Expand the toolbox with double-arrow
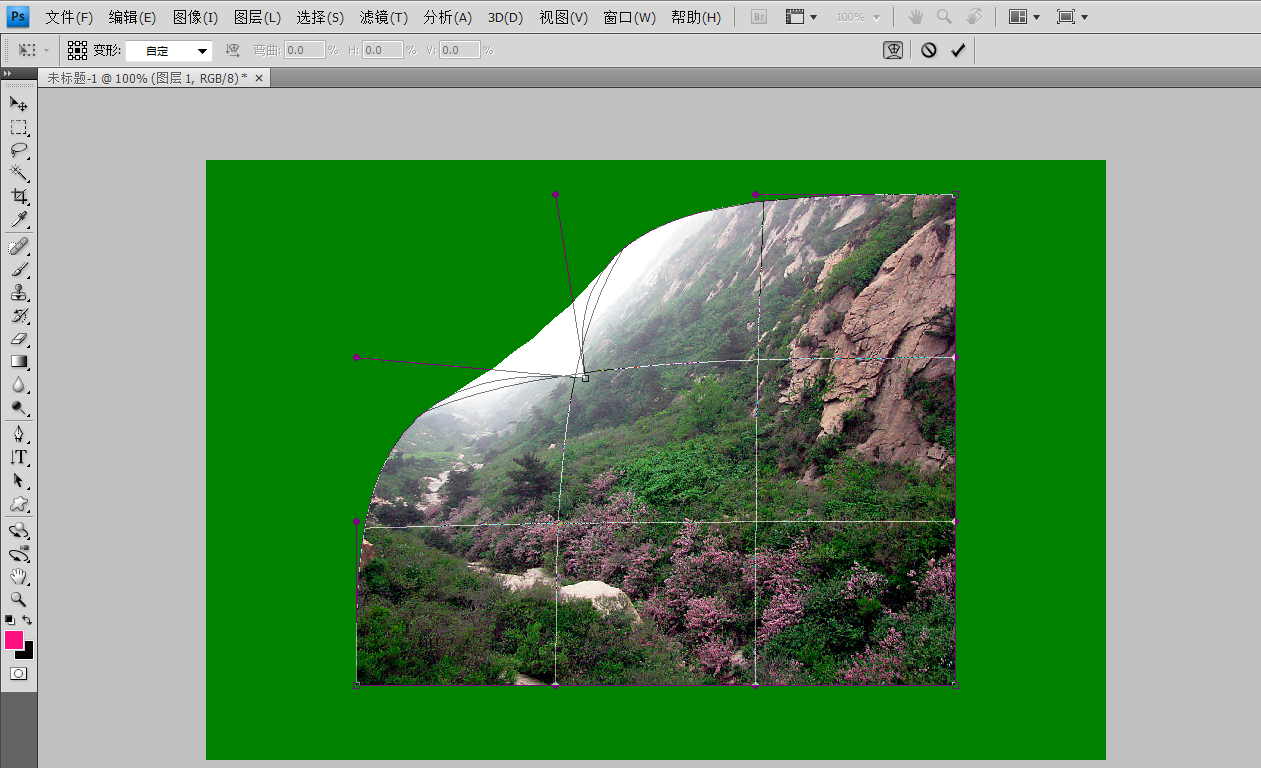The width and height of the screenshot is (1261, 768). tap(7, 74)
